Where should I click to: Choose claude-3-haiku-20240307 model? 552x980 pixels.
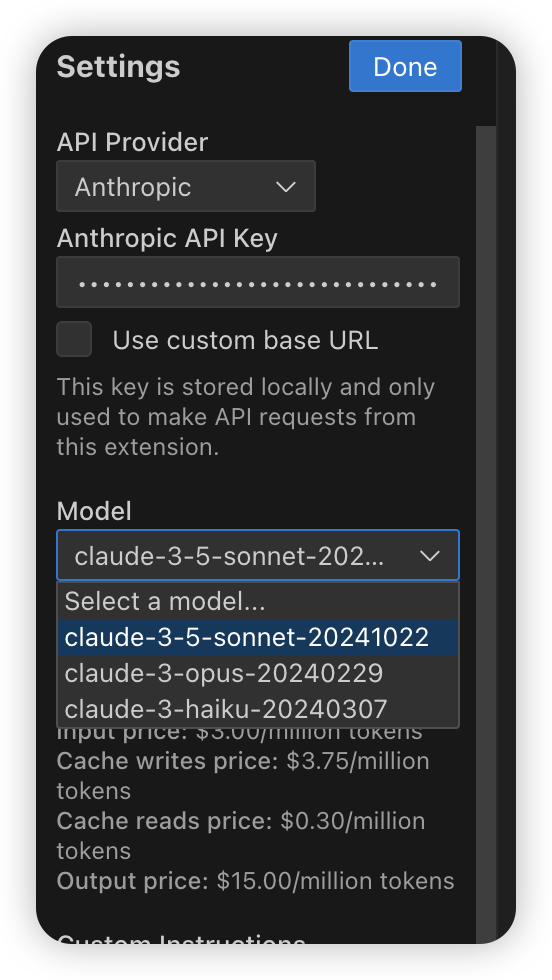pyautogui.click(x=258, y=709)
